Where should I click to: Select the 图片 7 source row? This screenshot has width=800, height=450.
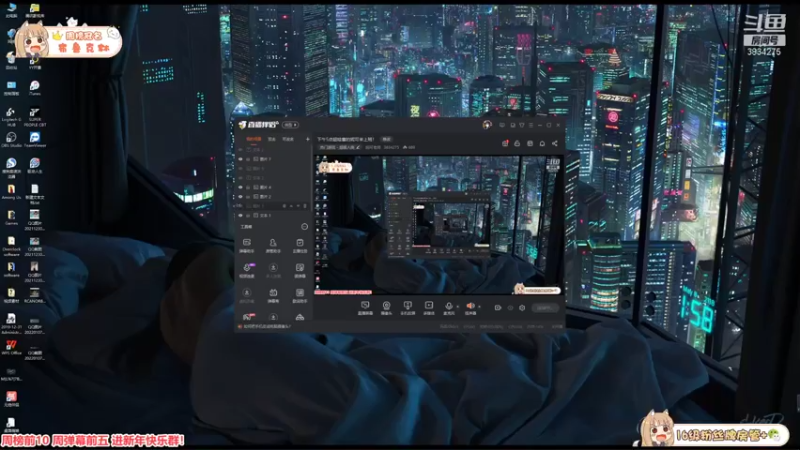pos(273,159)
